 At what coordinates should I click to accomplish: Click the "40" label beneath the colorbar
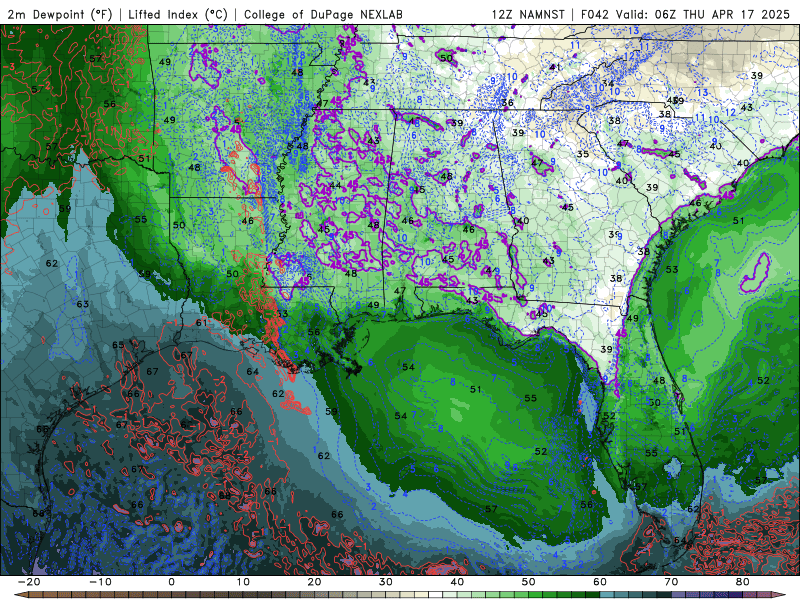457,582
